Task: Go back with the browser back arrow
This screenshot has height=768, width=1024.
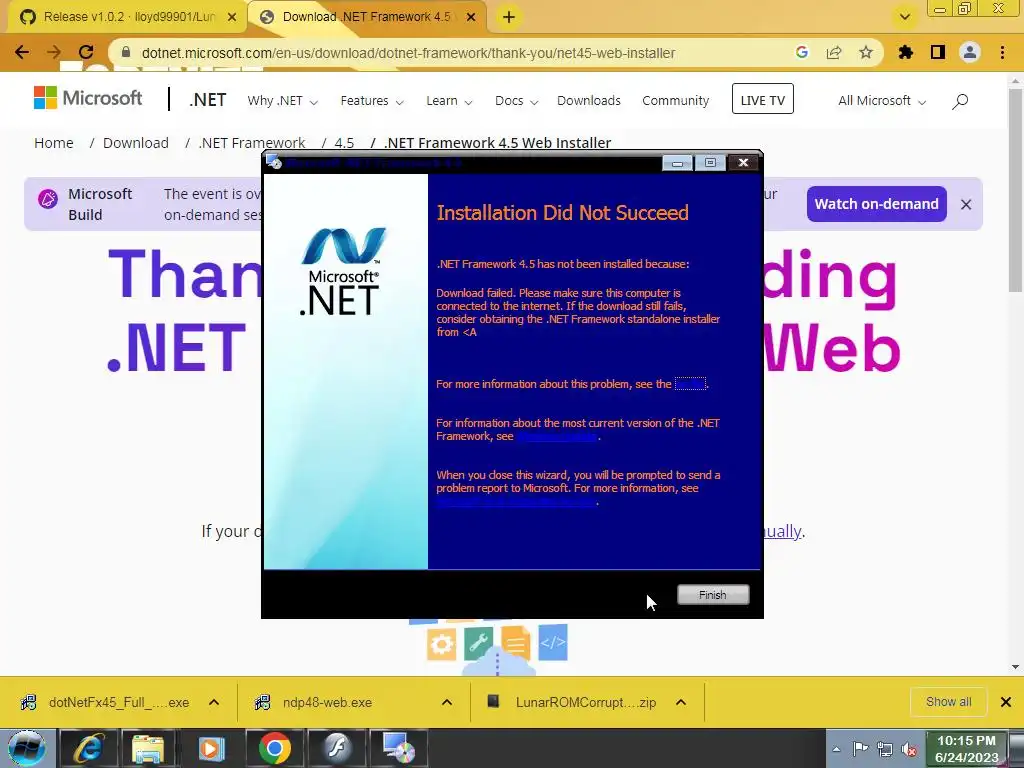Action: 22,52
